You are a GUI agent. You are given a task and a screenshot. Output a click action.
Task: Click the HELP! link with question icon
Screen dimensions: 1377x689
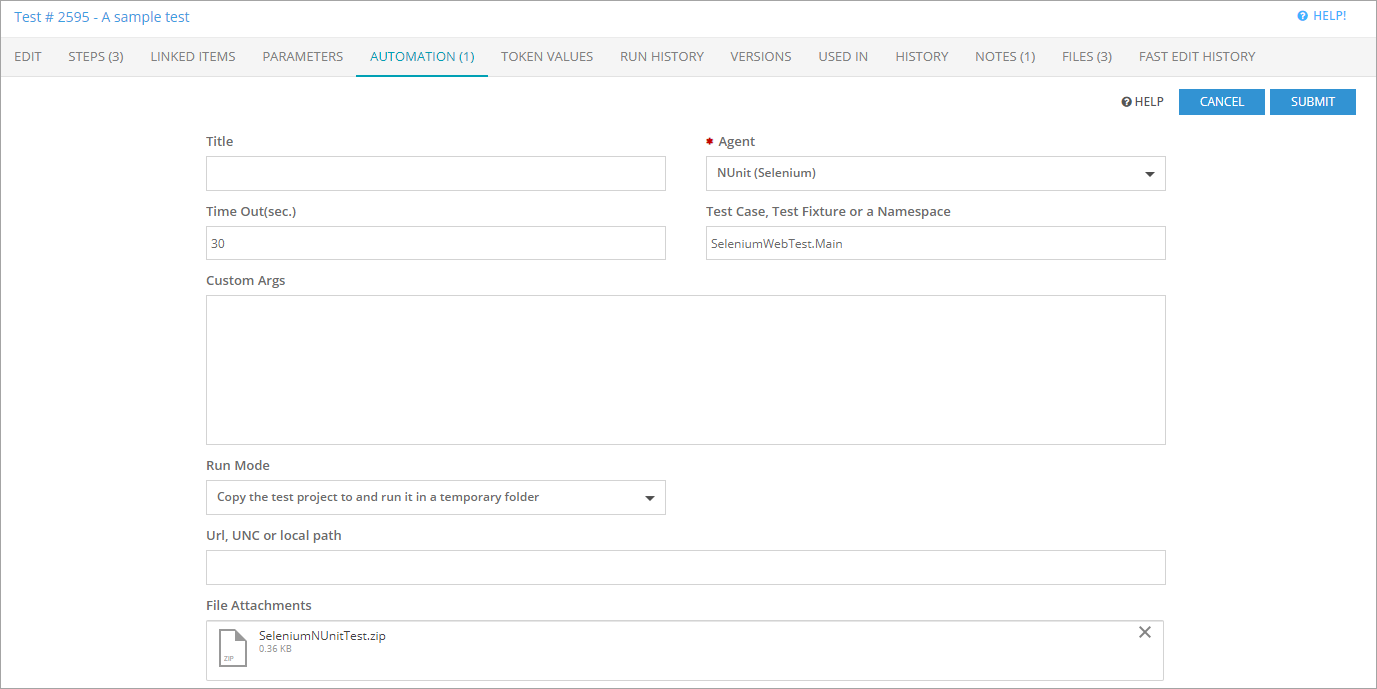[x=1321, y=16]
